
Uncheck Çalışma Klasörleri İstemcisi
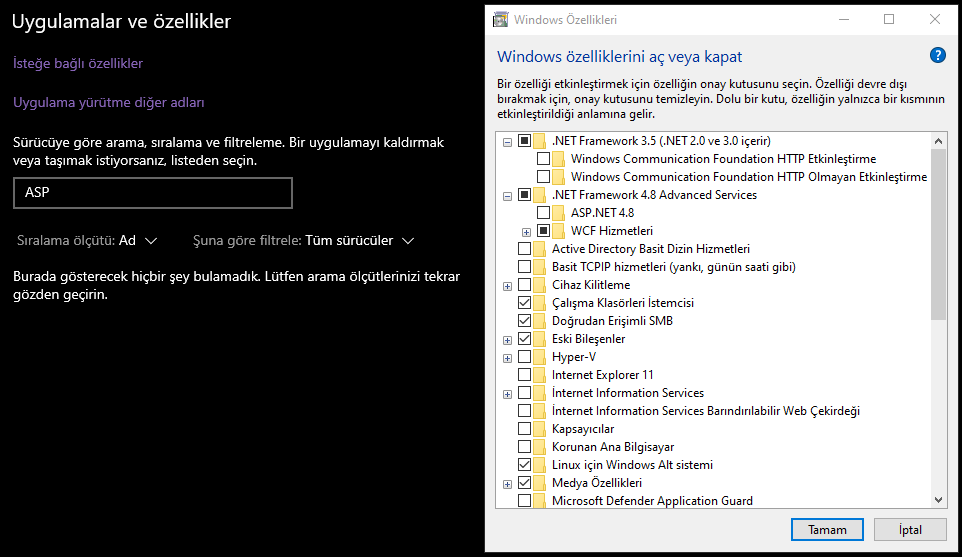524,302
